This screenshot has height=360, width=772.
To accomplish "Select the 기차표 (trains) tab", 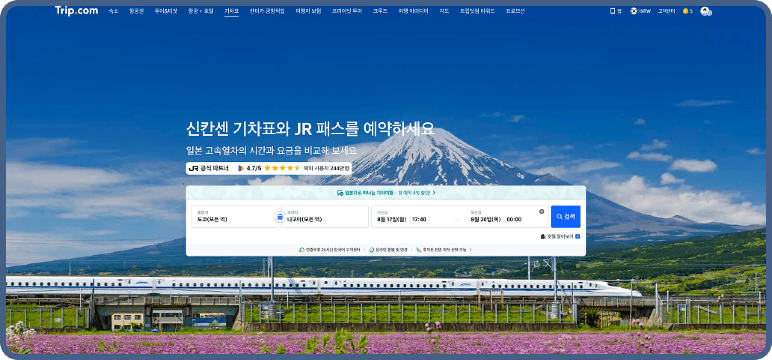I will [231, 11].
